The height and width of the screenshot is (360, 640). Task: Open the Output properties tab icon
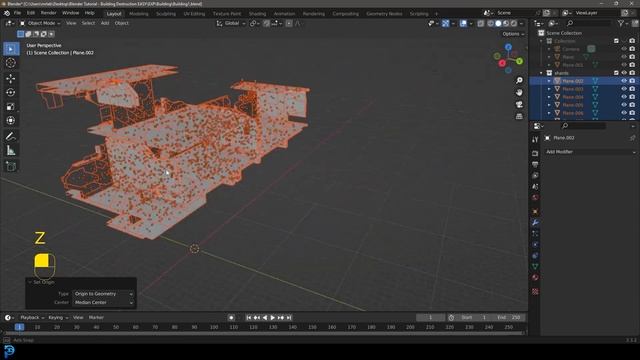click(535, 164)
